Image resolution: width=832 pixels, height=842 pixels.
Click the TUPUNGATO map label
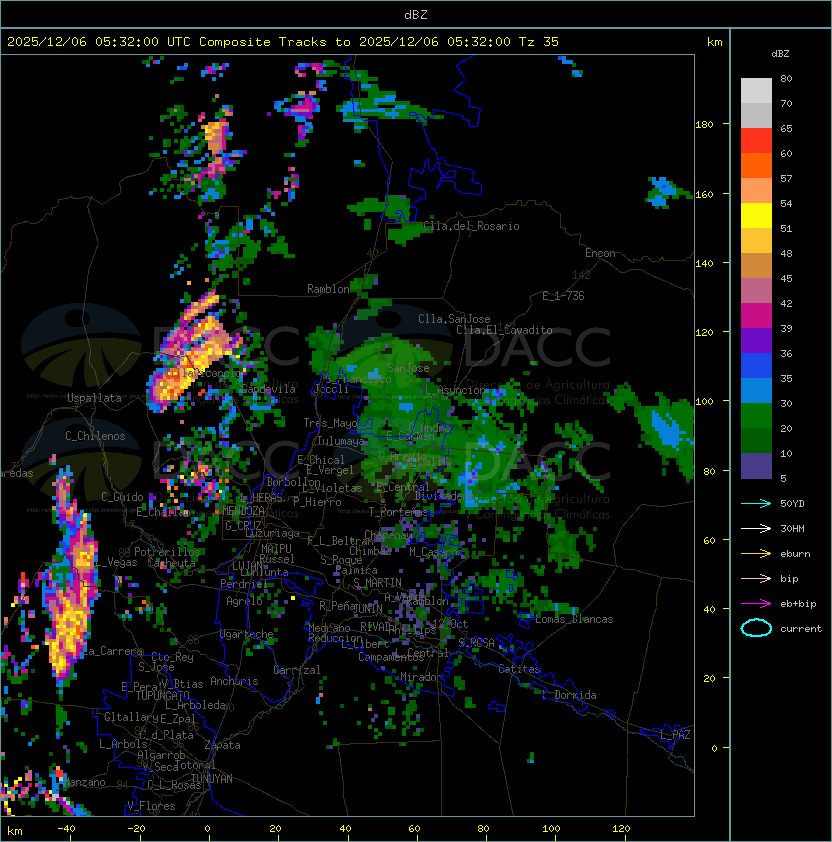pyautogui.click(x=162, y=695)
